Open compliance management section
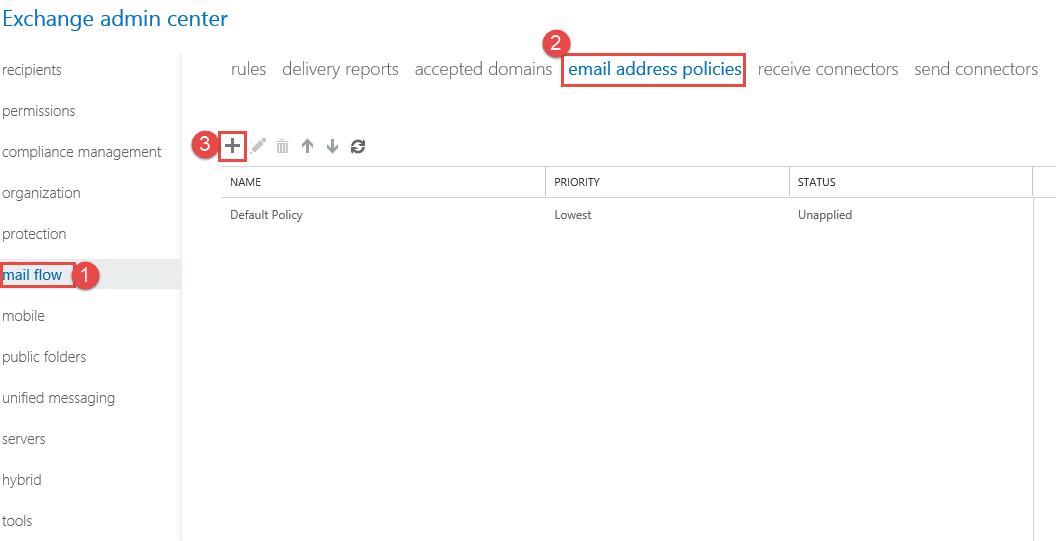The height and width of the screenshot is (541, 1056). click(82, 152)
